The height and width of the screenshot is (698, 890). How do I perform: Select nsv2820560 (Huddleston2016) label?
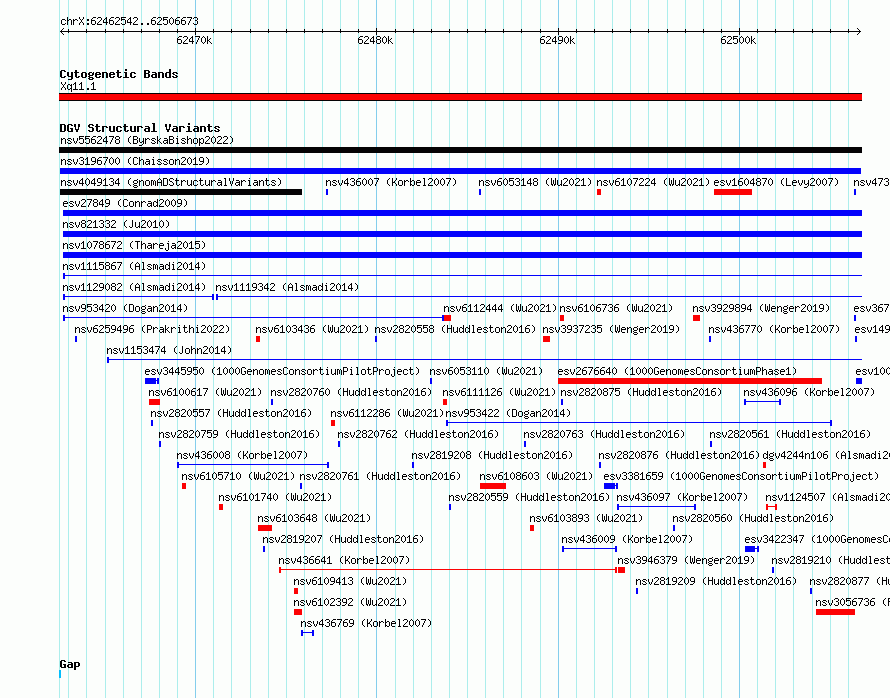[753, 518]
